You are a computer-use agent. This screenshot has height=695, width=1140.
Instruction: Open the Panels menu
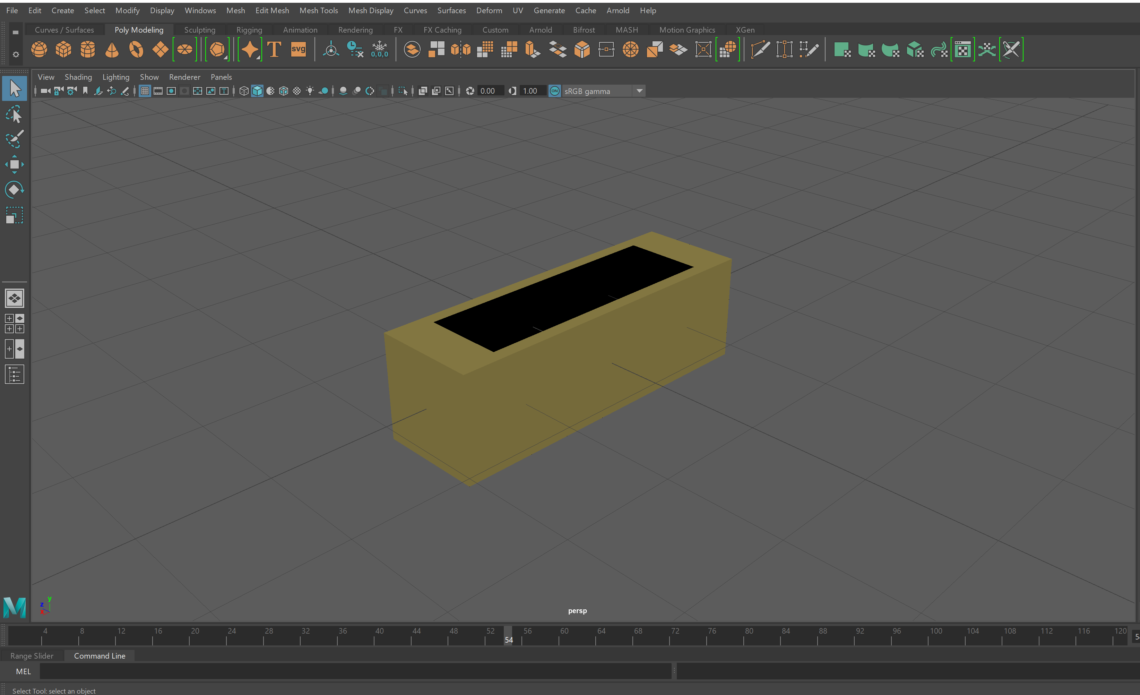coord(221,77)
